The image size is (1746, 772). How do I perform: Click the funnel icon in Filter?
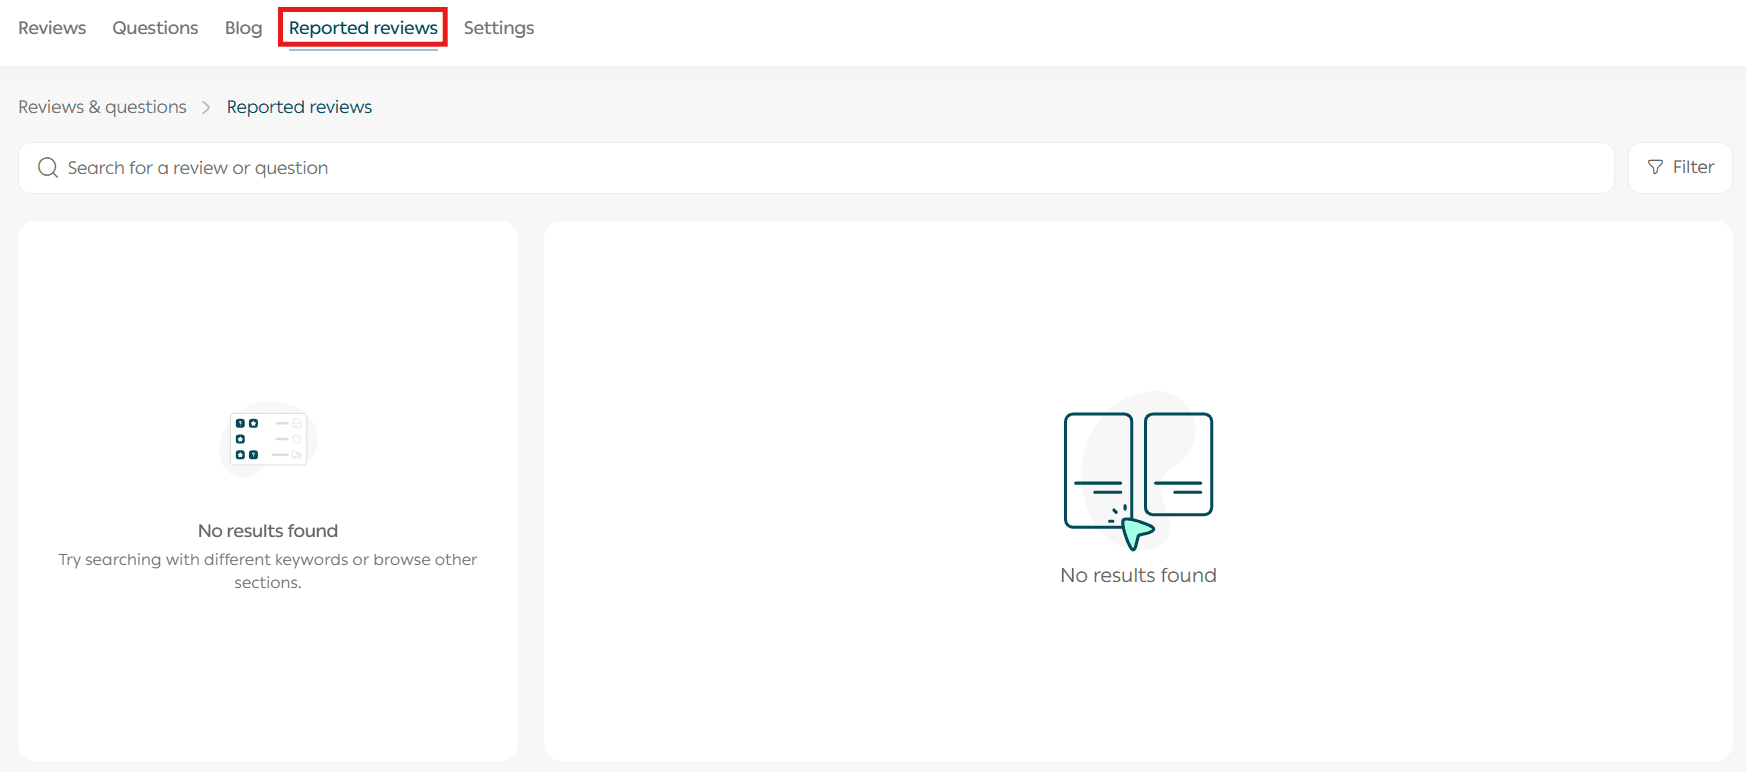pos(1655,168)
